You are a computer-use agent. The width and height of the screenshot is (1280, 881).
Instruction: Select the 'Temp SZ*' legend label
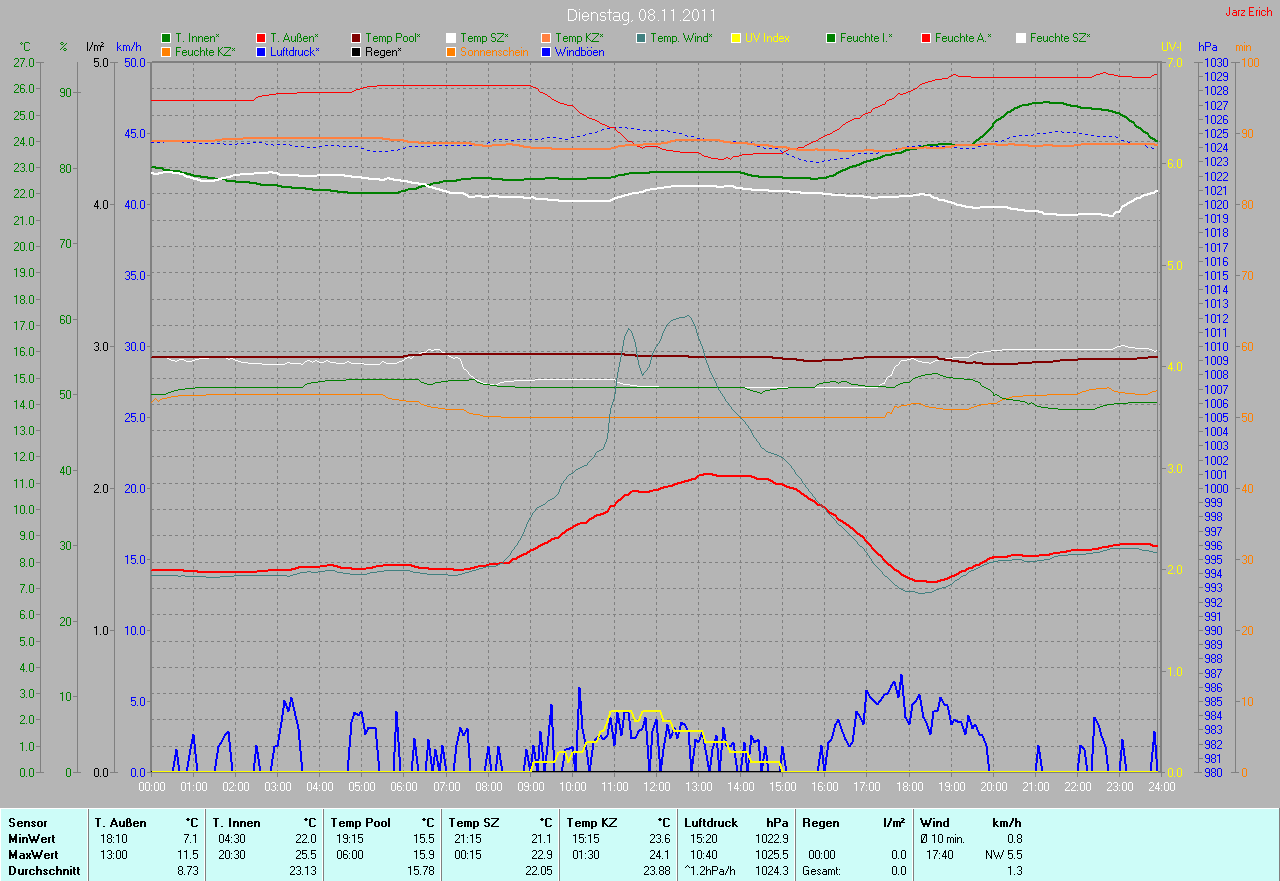(x=485, y=38)
